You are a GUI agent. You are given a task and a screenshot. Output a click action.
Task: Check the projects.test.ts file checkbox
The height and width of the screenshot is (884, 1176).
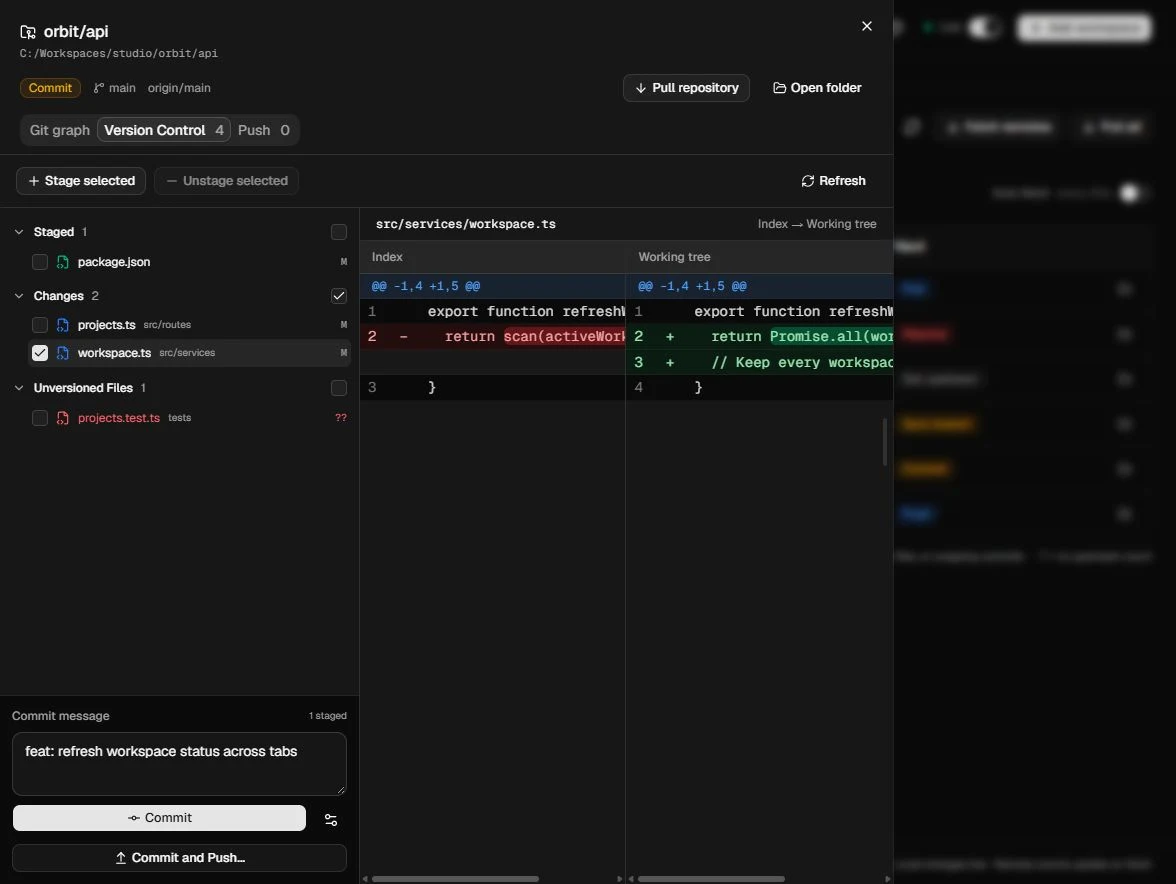tap(40, 418)
